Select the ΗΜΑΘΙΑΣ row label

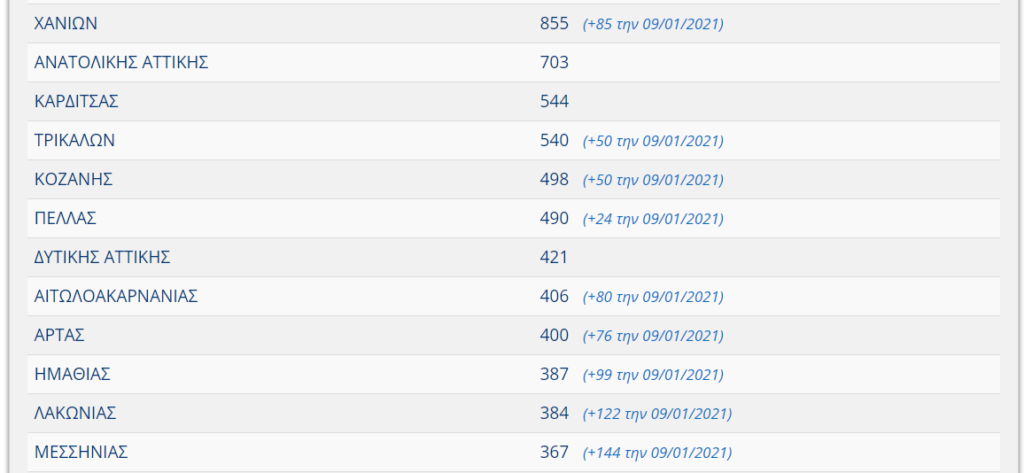pyautogui.click(x=72, y=374)
